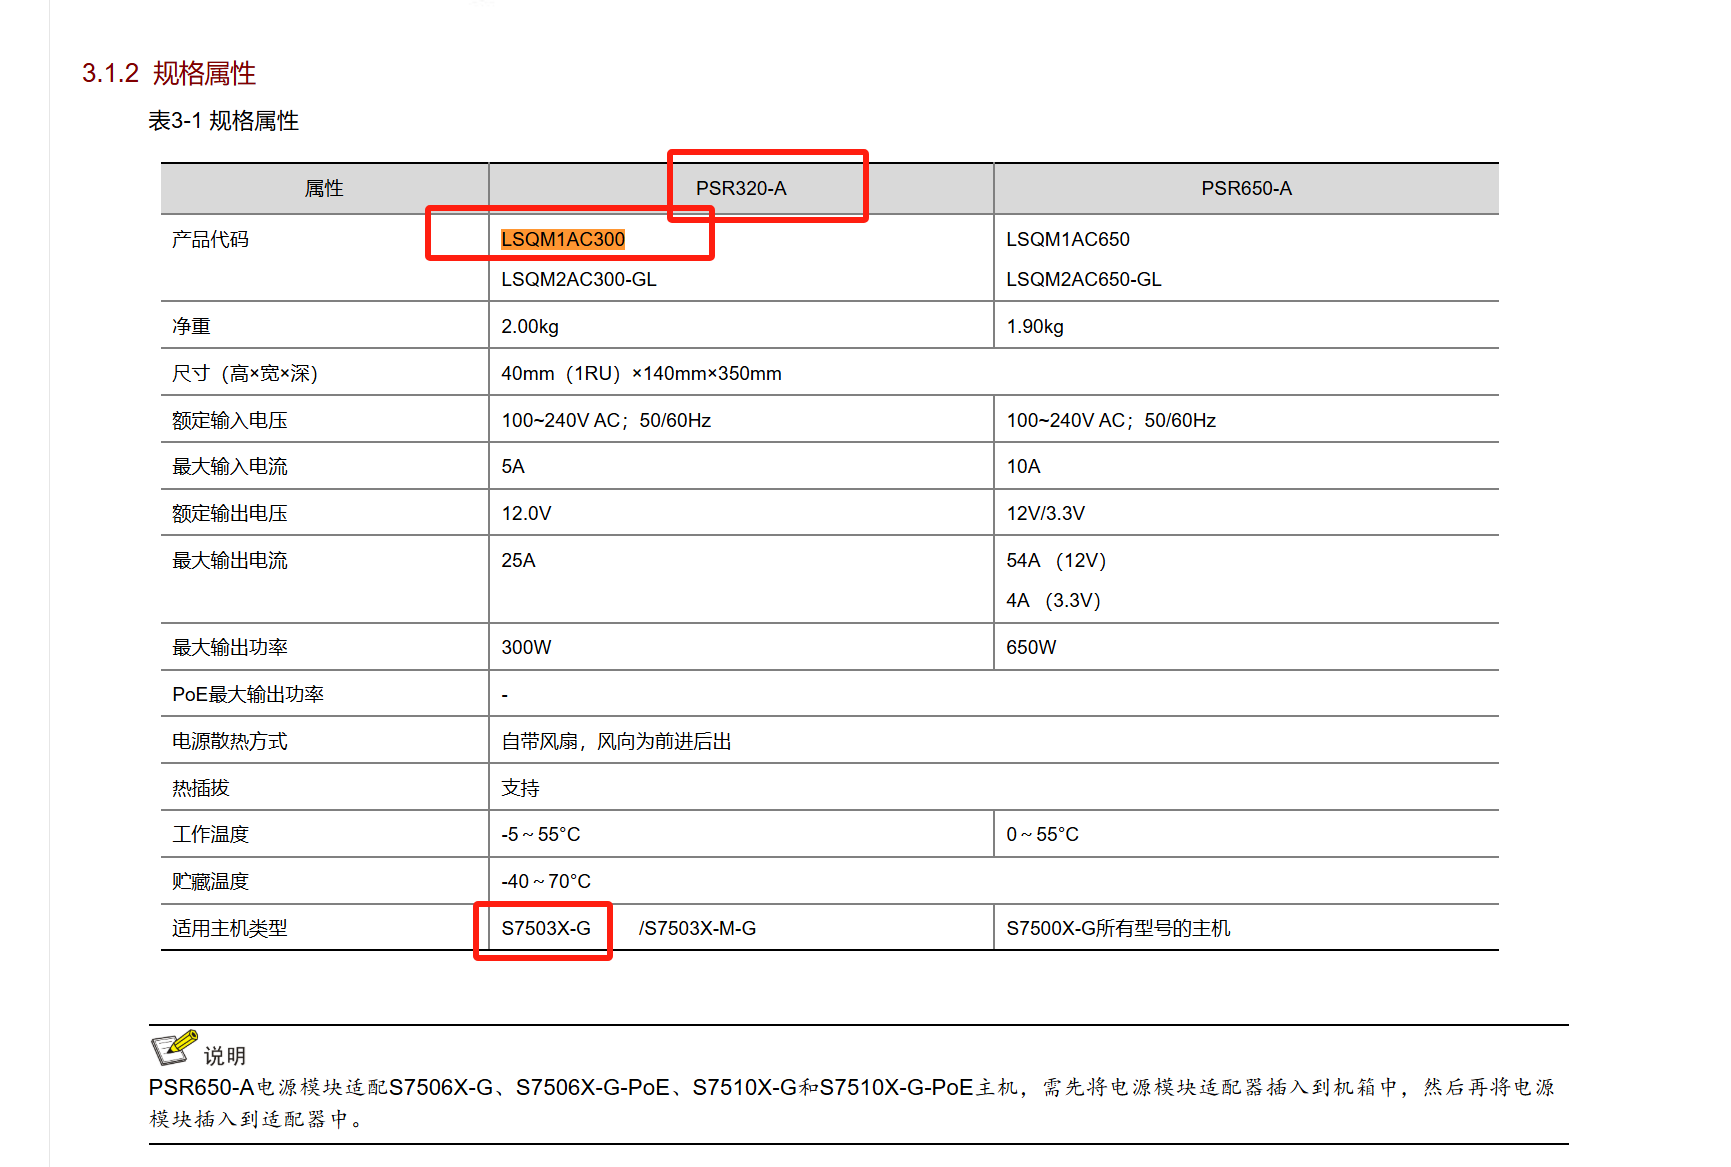The image size is (1731, 1167).
Task: Click the text S7500X-G所有型号的主机
Action: pyautogui.click(x=1118, y=928)
